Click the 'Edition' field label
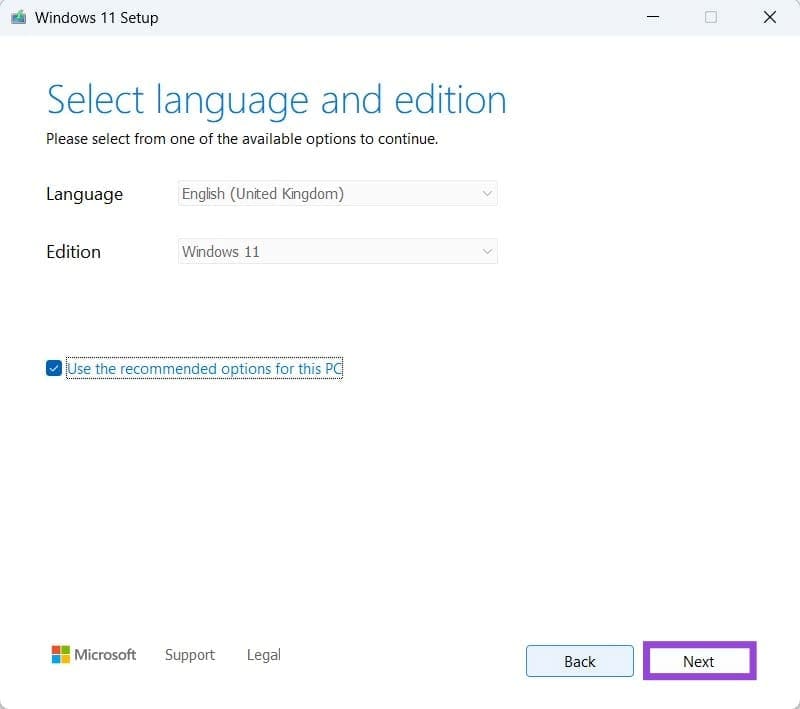This screenshot has width=800, height=709. point(73,252)
